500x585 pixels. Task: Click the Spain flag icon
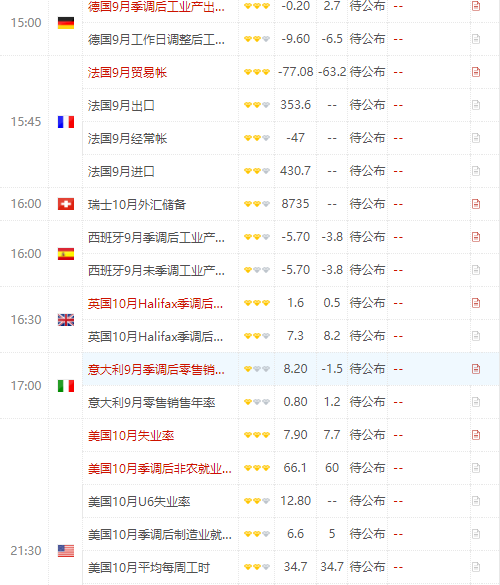pos(66,254)
